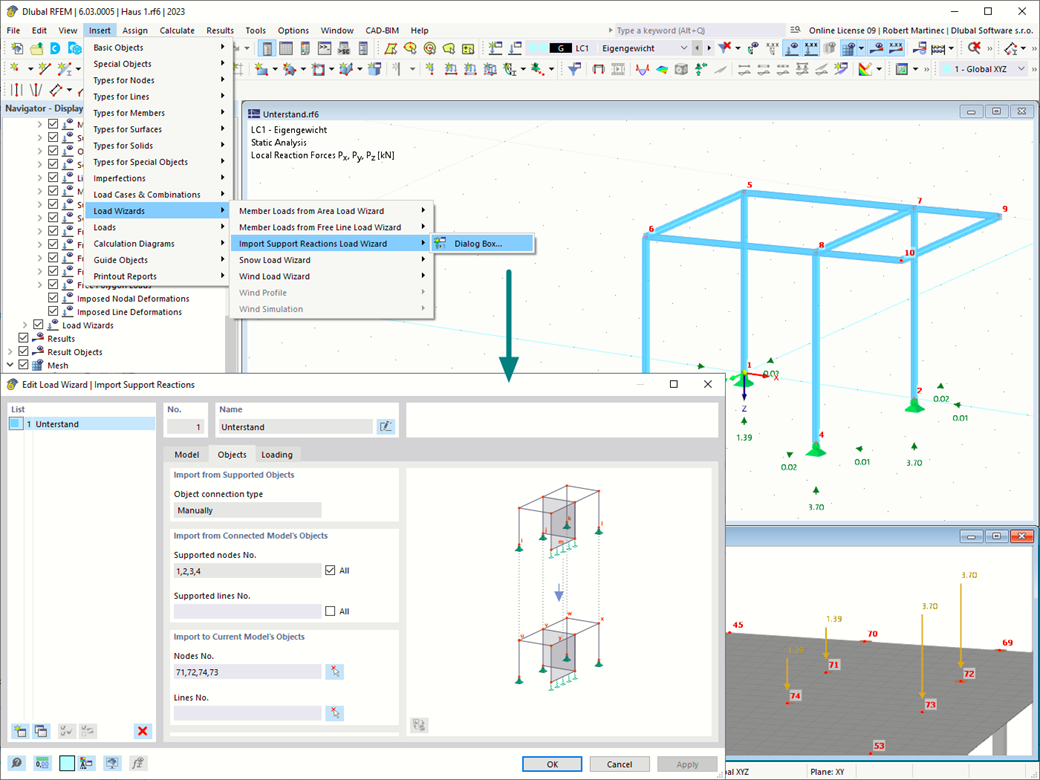Check All for Supported lines No.
Image resolution: width=1040 pixels, height=780 pixels.
pyautogui.click(x=330, y=611)
